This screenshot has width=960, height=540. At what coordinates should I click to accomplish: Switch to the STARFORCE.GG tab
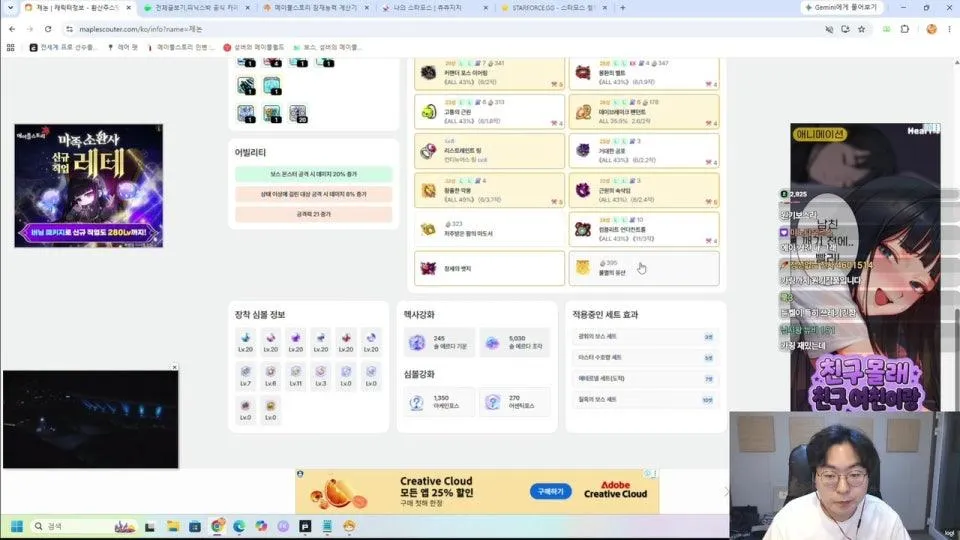click(553, 8)
